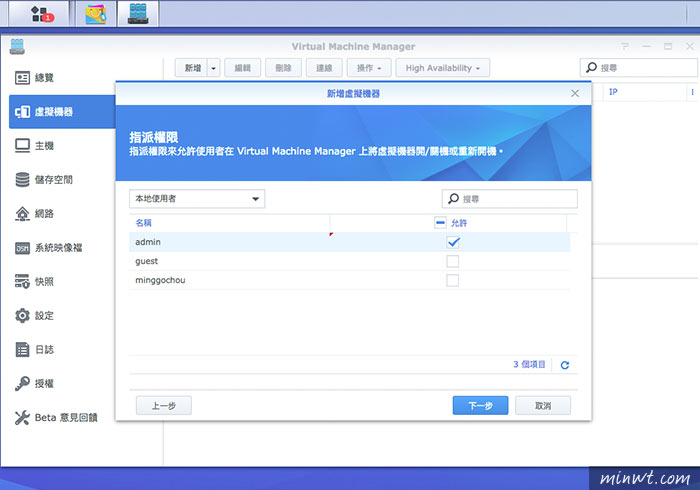Screen dimensions: 700x490
Task: Select the admin user row
Action: click(350, 242)
